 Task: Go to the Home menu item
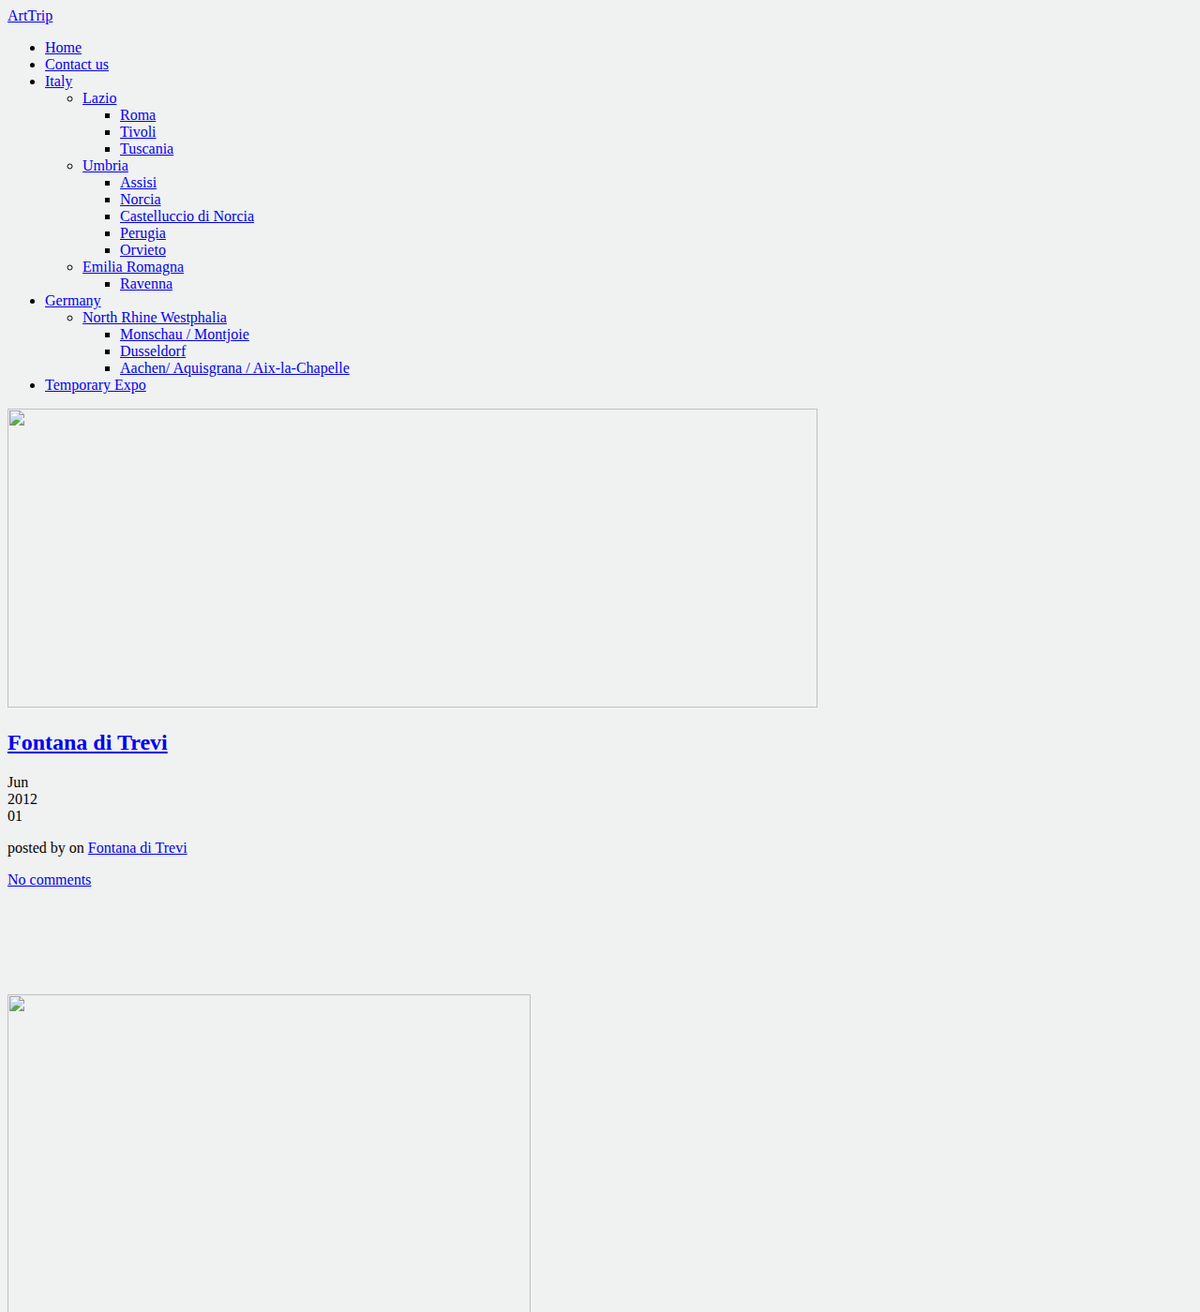click(63, 48)
